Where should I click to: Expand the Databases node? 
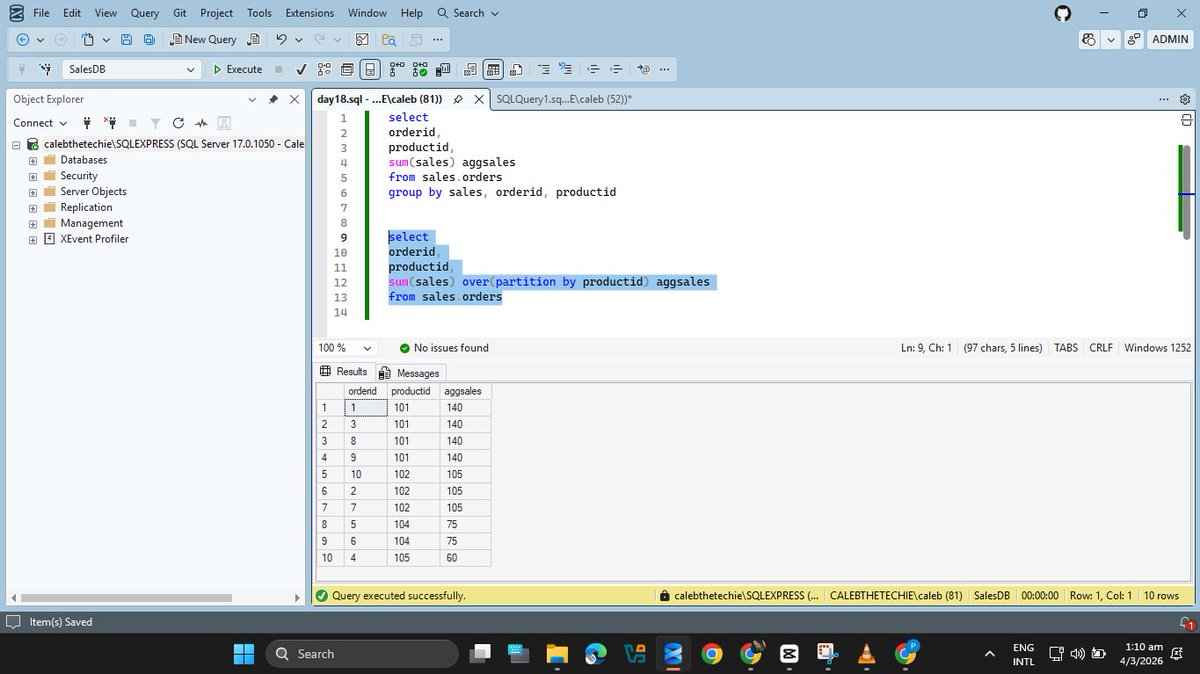33,160
